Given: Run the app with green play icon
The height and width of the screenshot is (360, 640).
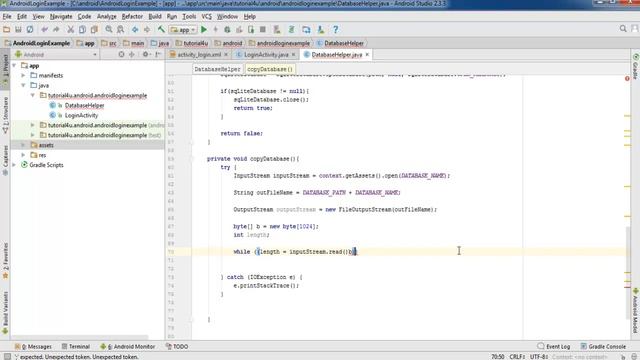Looking at the screenshot, I should 204,29.
